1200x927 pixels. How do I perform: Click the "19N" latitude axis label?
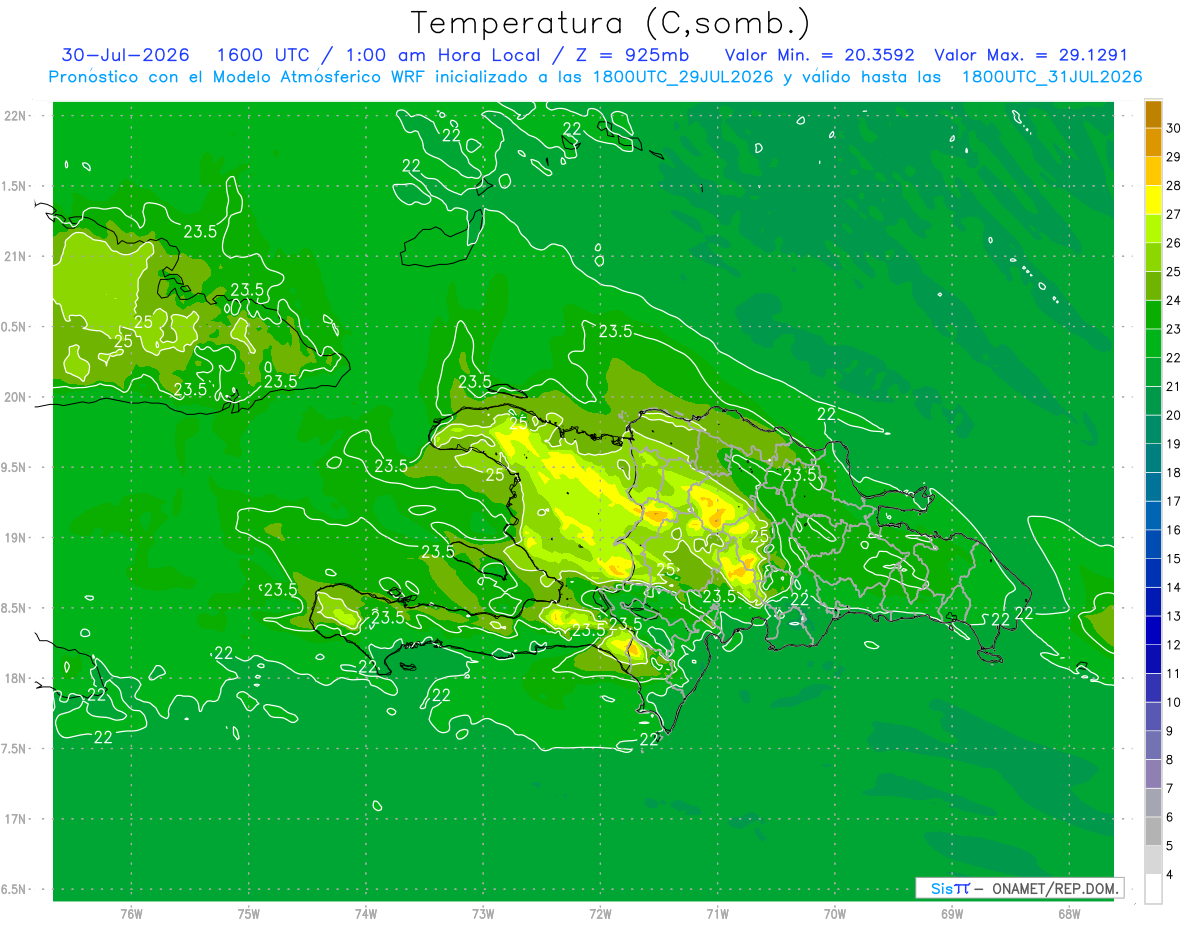[x=17, y=538]
